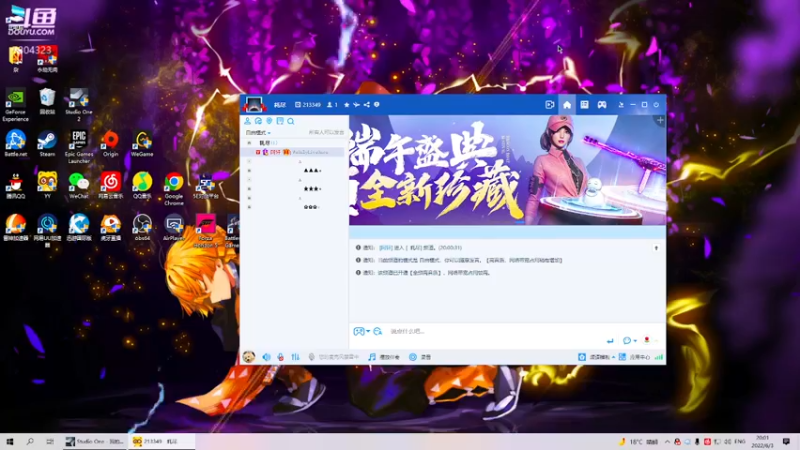Open the gamepad icon in YY header

click(x=602, y=105)
